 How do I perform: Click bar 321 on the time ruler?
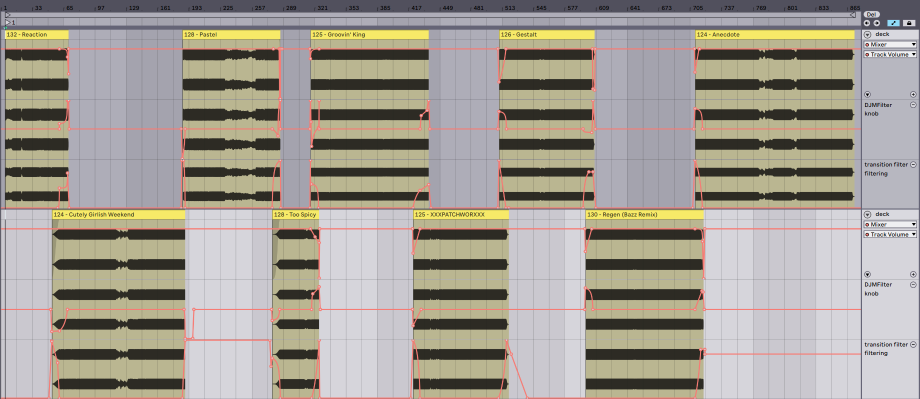(x=322, y=8)
